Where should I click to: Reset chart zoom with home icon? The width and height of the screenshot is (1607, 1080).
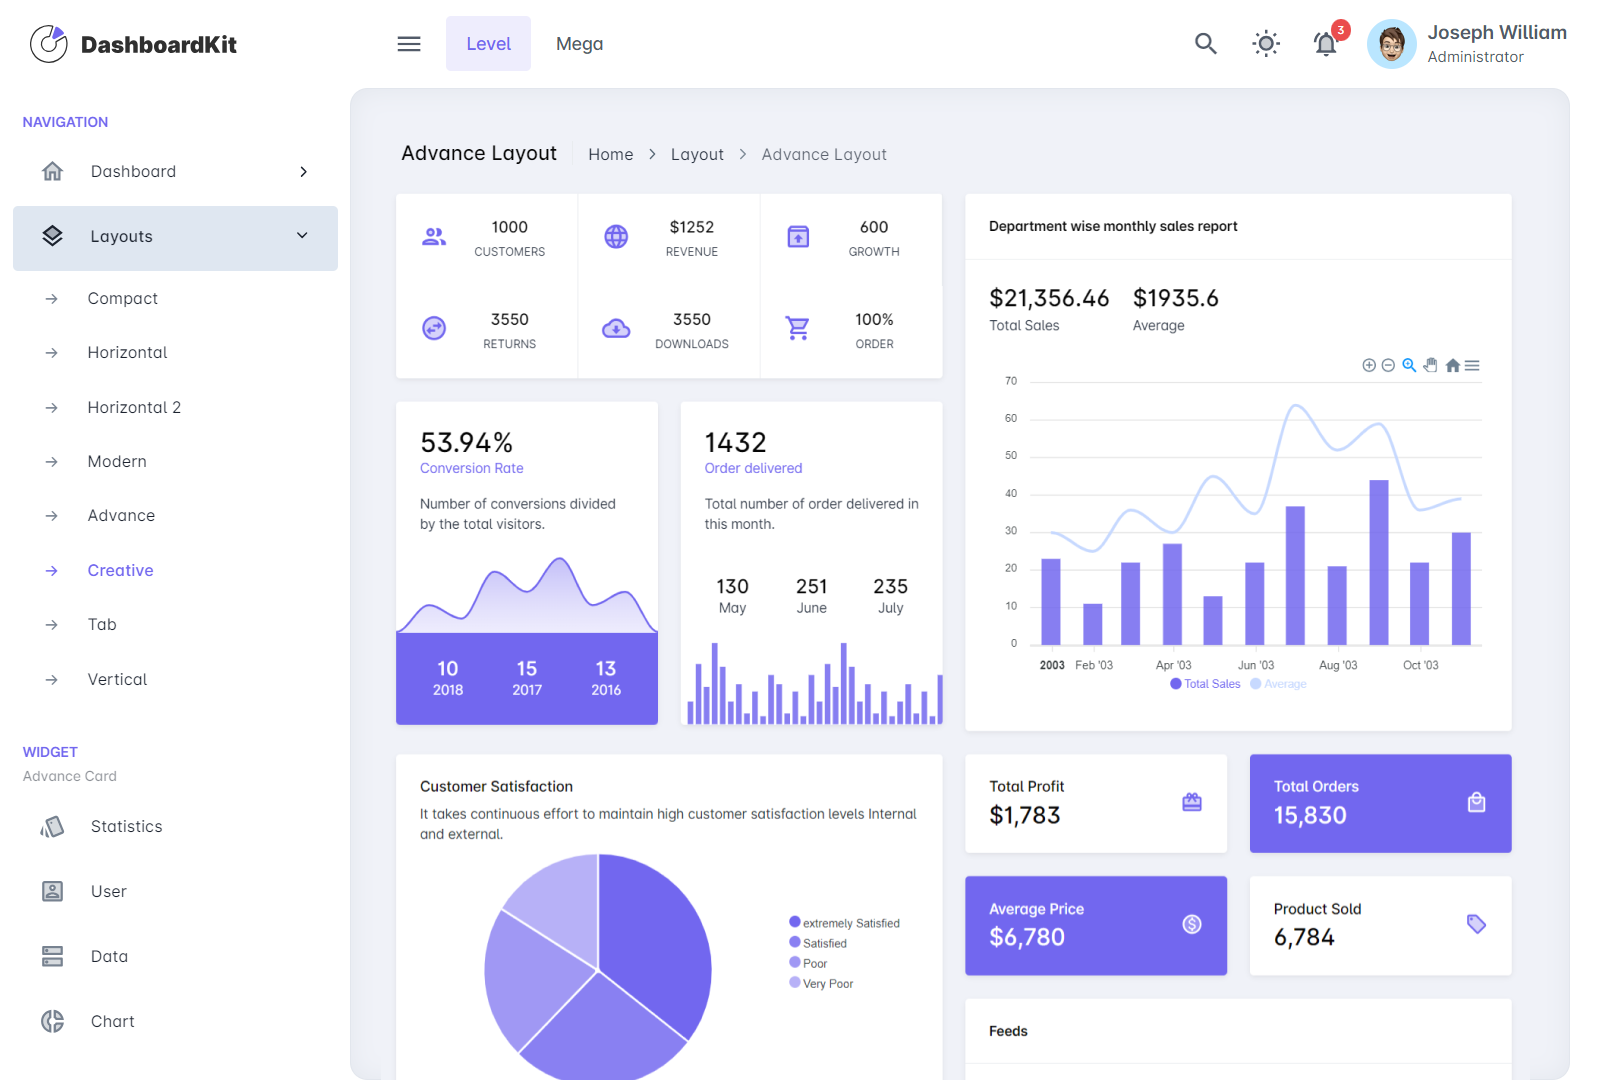point(1452,366)
